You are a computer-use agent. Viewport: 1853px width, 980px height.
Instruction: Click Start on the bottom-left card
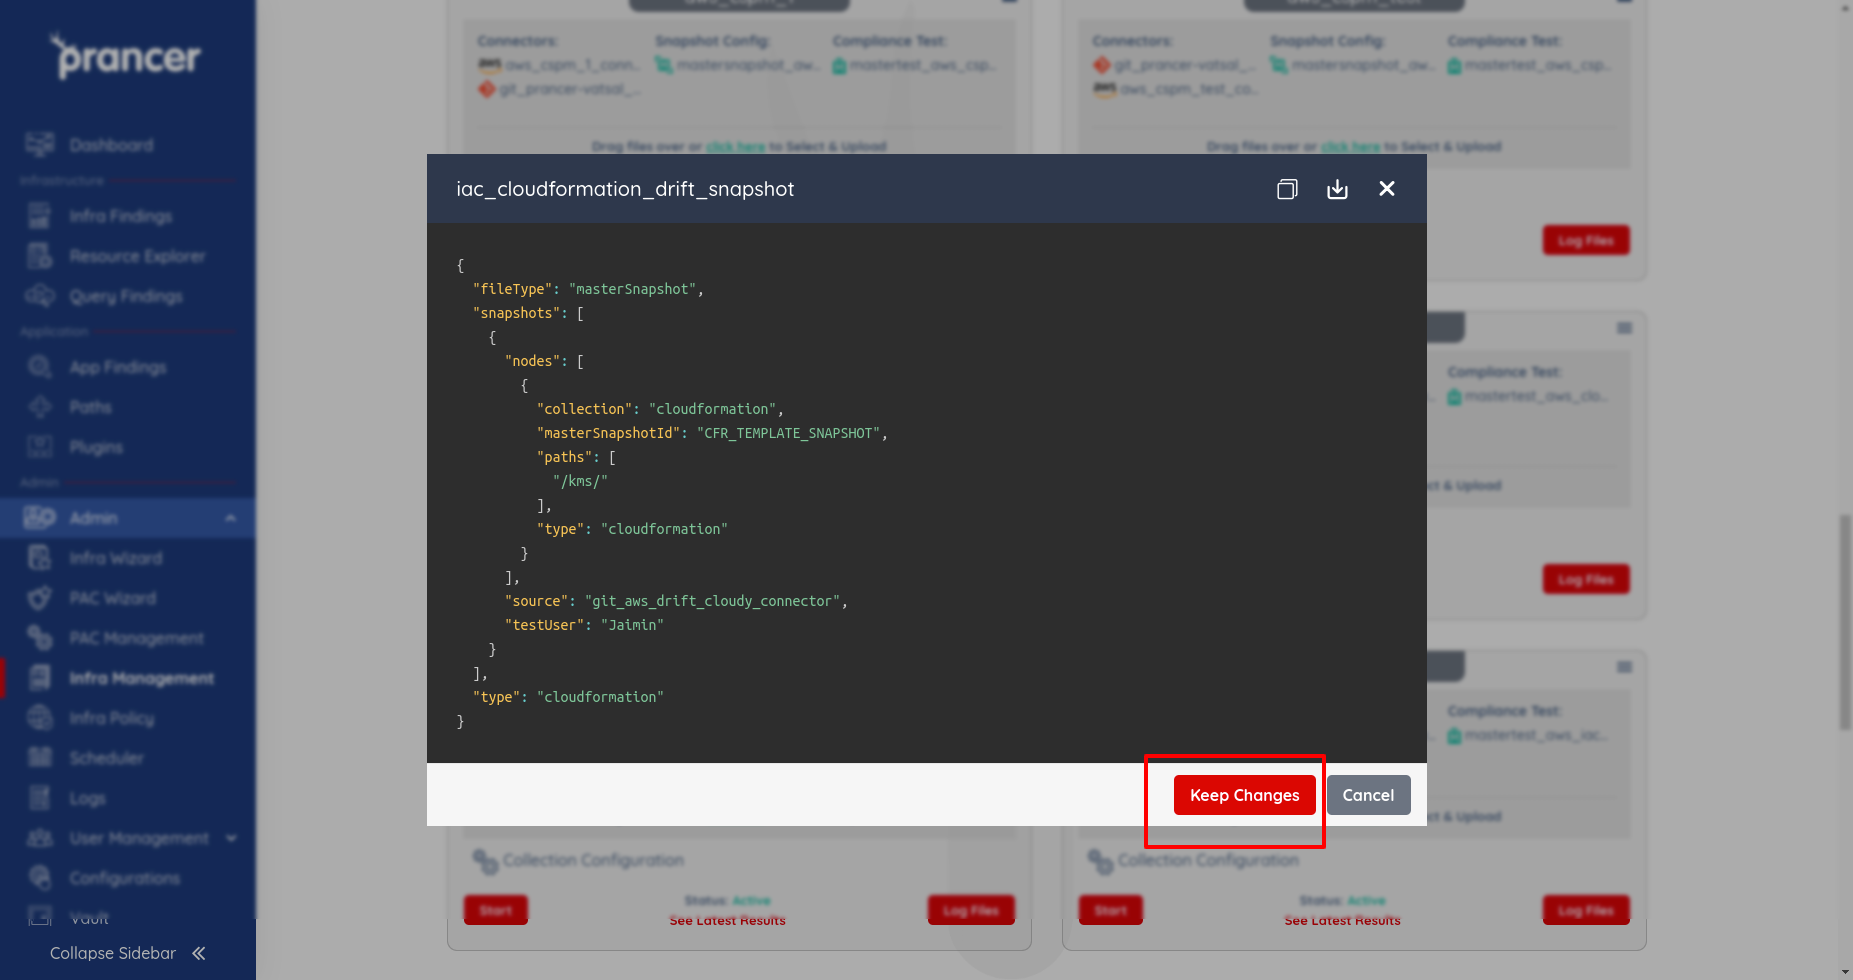point(495,910)
